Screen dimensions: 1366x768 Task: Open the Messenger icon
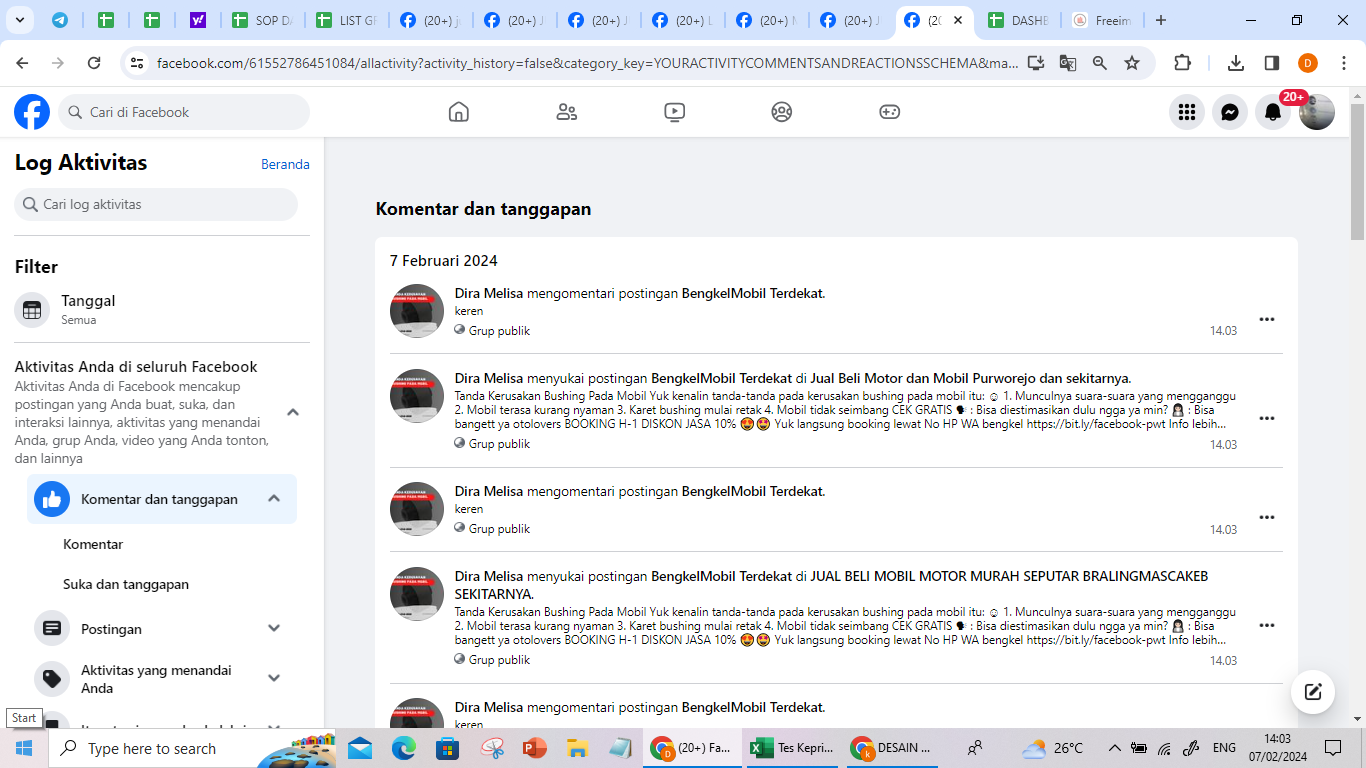point(1230,112)
